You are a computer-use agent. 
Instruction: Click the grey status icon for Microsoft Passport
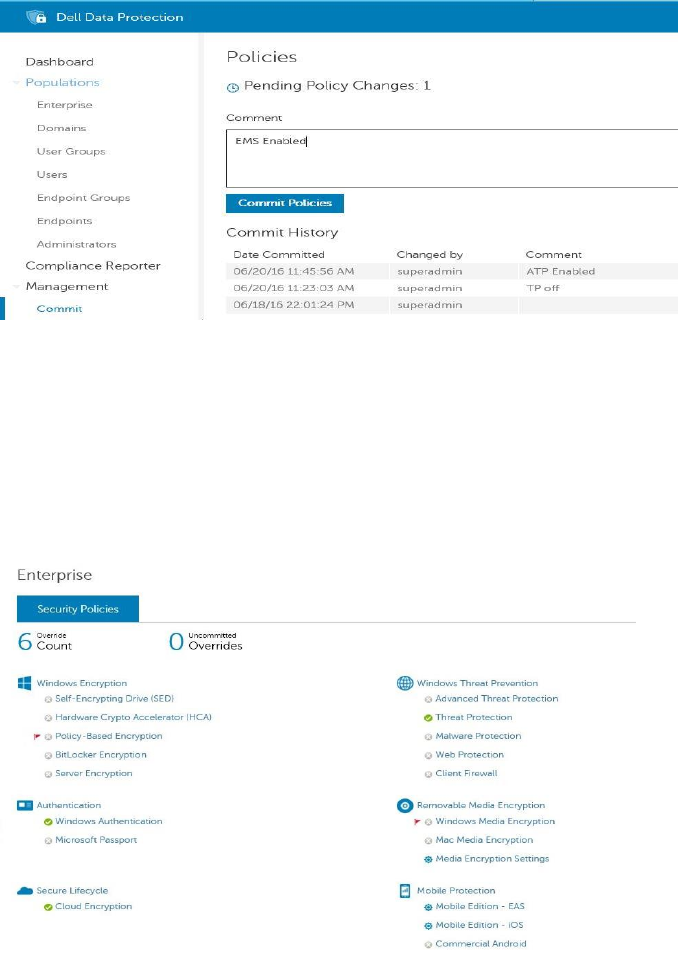tap(48, 841)
